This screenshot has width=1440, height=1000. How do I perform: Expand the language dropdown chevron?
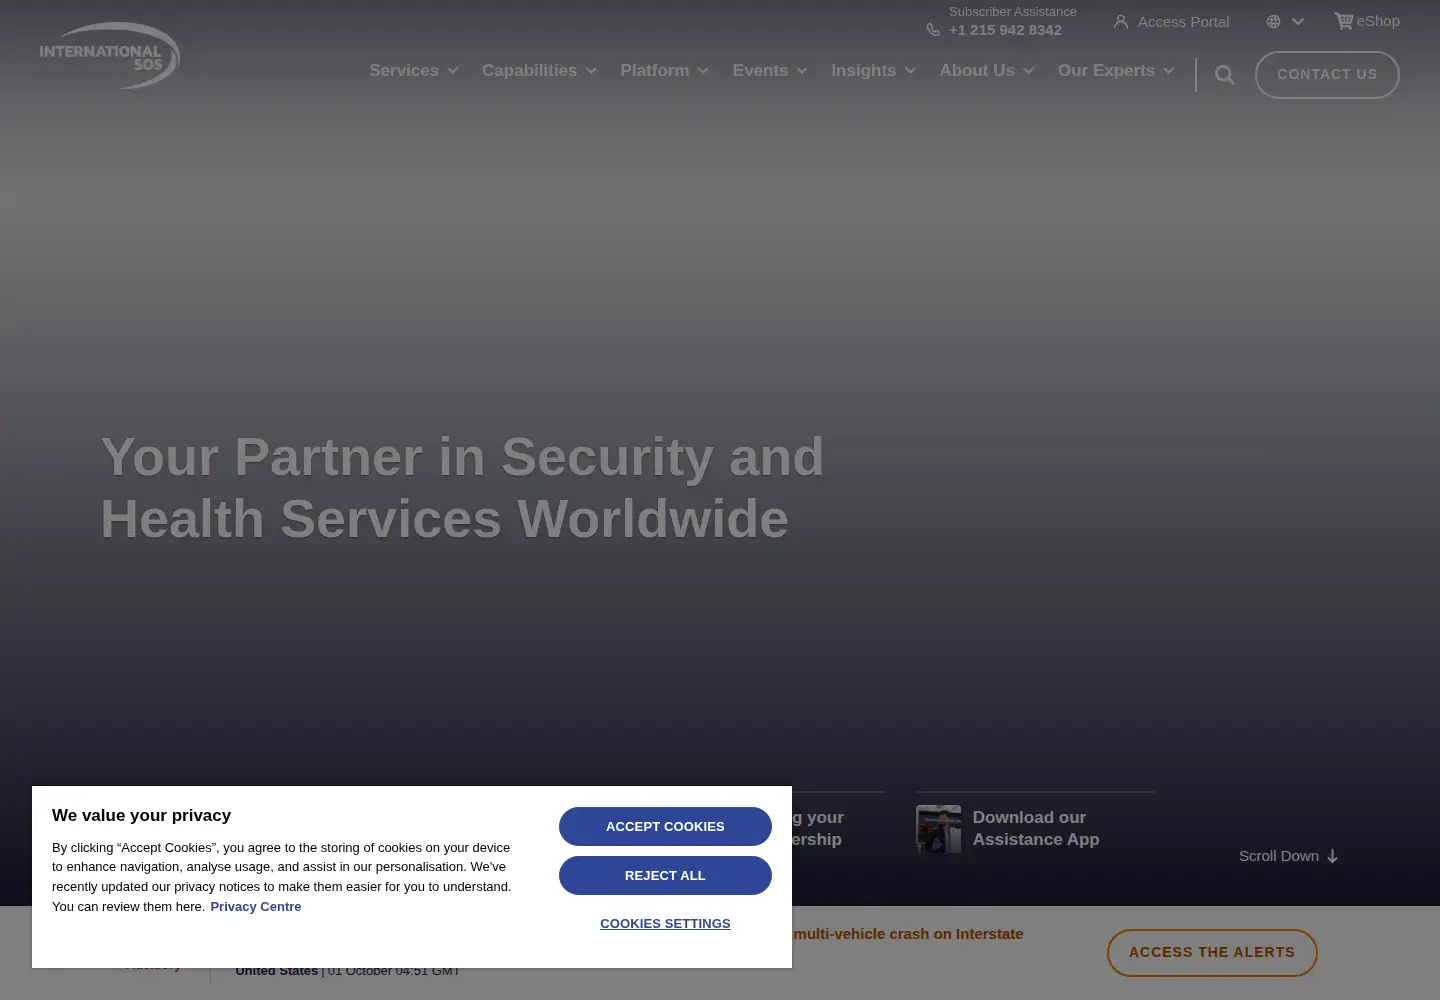pyautogui.click(x=1298, y=22)
